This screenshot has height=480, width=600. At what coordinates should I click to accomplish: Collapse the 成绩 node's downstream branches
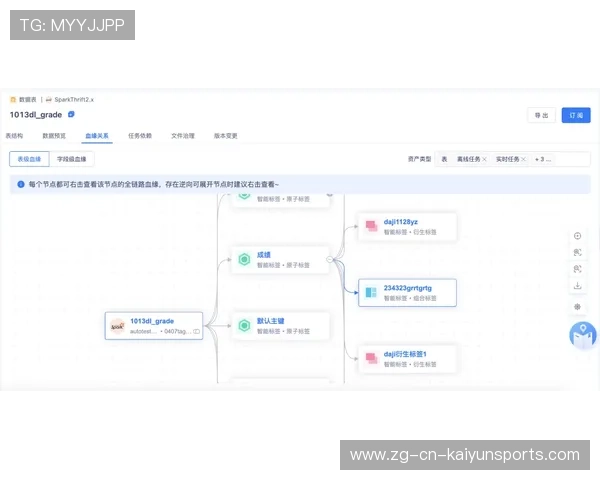pyautogui.click(x=330, y=260)
